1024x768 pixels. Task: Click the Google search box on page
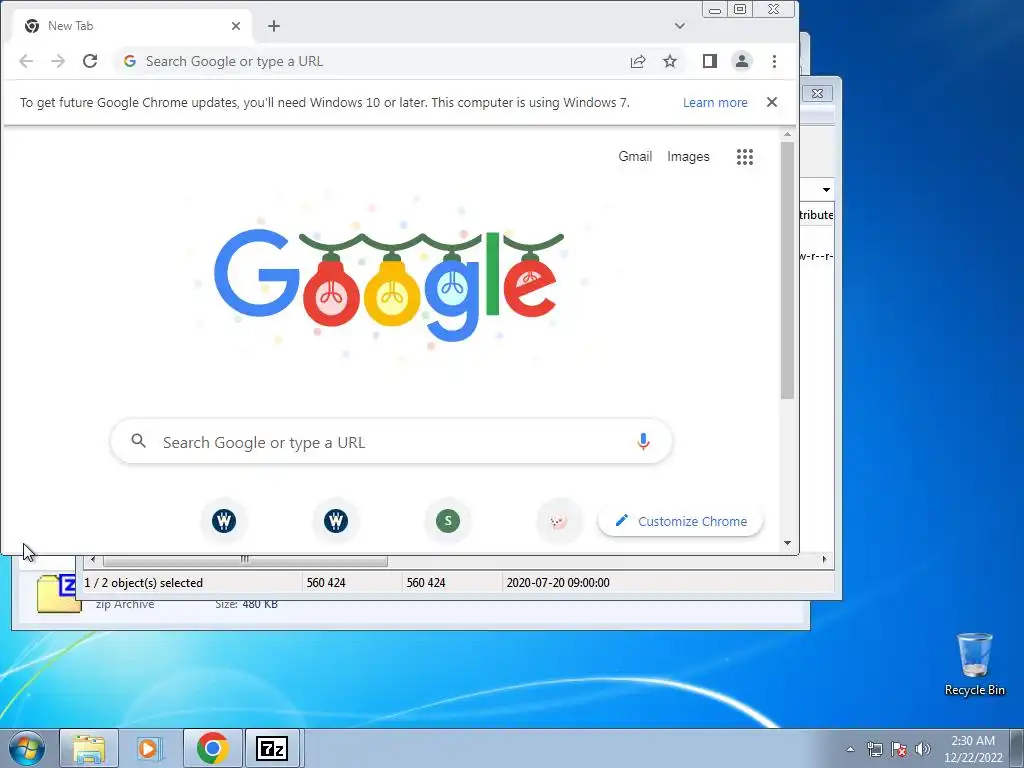pyautogui.click(x=392, y=442)
